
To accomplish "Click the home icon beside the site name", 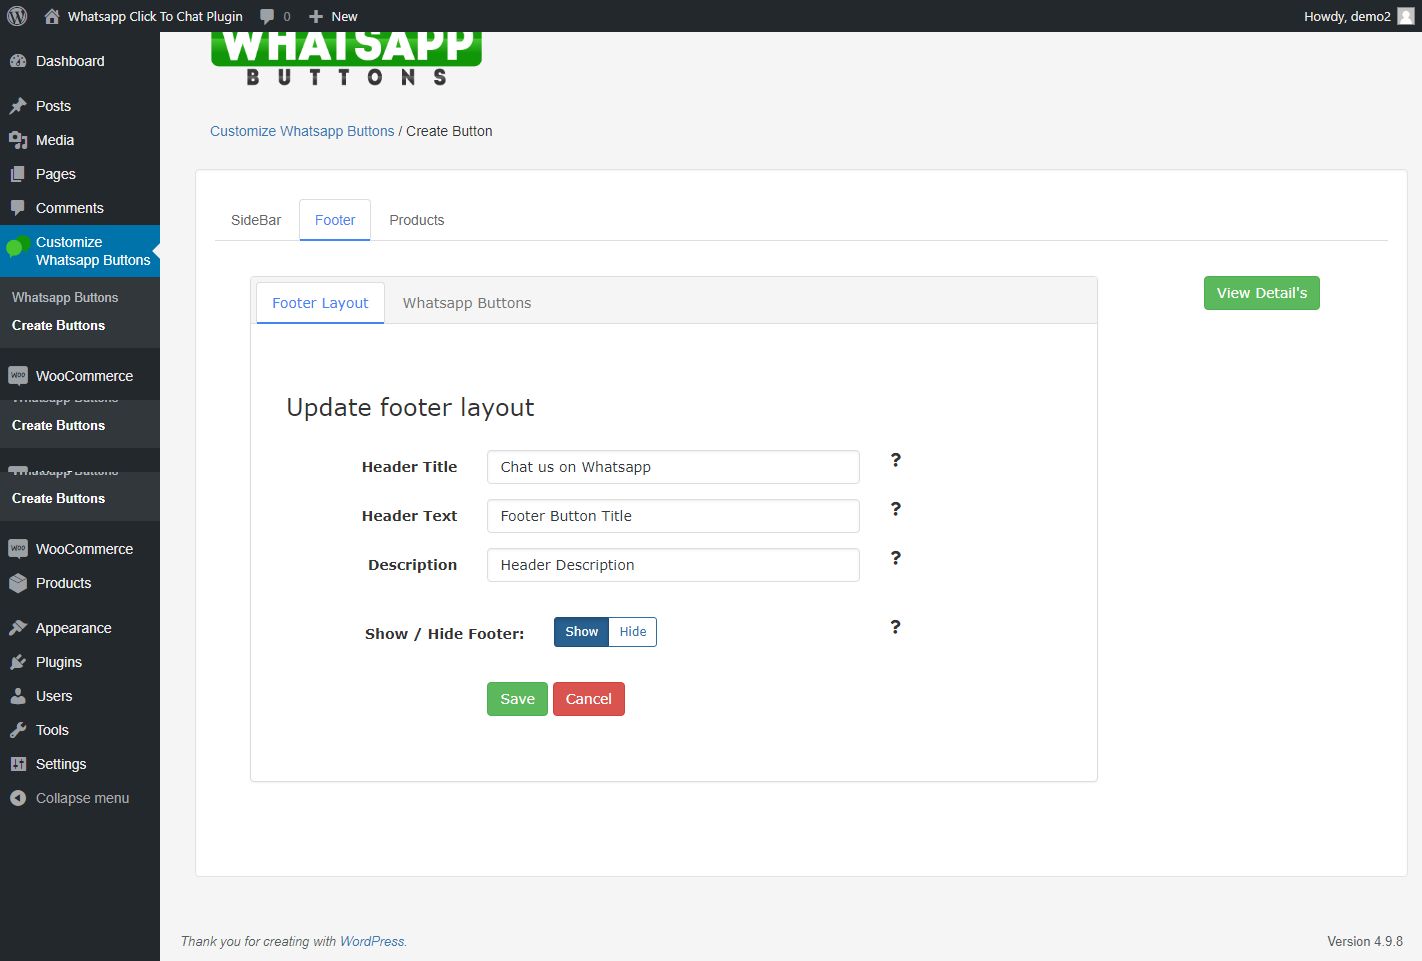I will (x=52, y=16).
